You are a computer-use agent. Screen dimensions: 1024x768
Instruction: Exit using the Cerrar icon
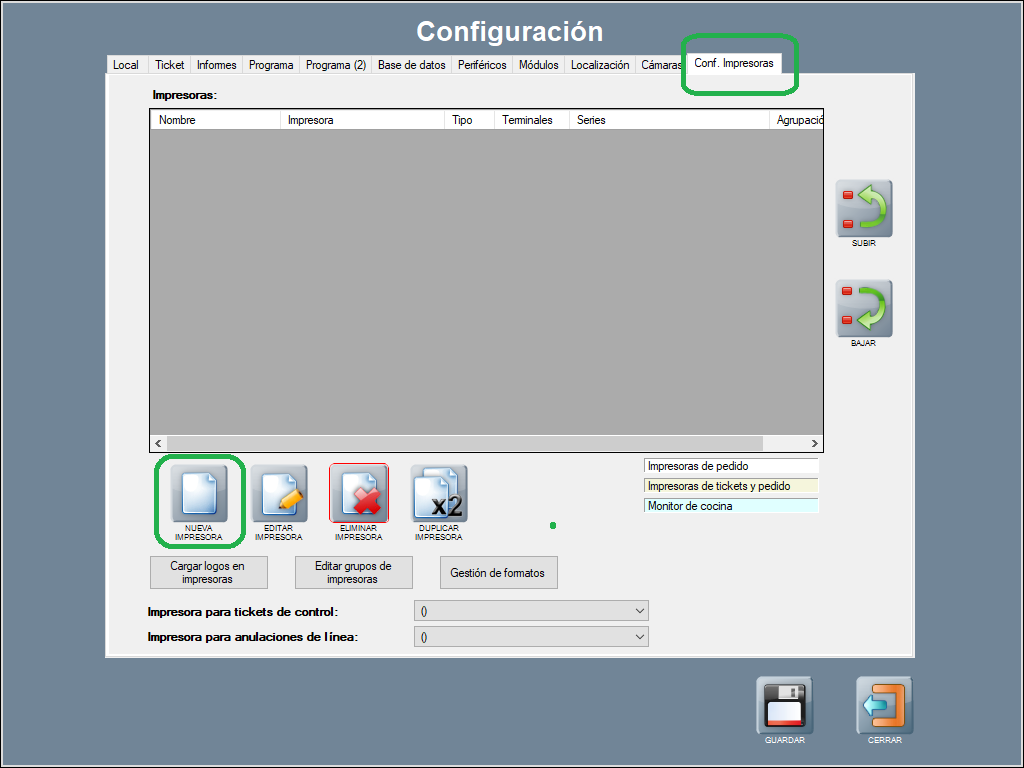tap(884, 705)
